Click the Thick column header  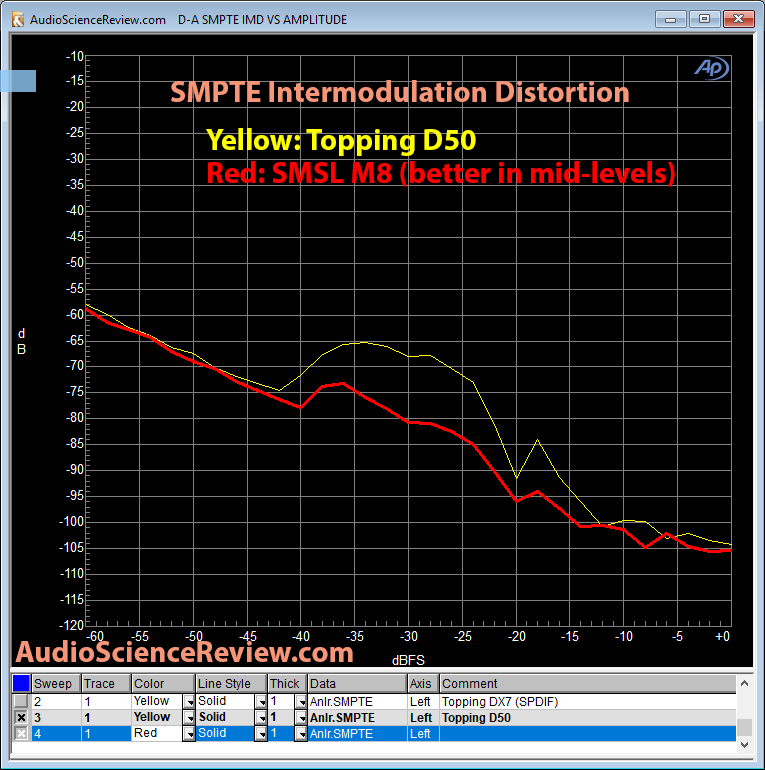pyautogui.click(x=288, y=684)
